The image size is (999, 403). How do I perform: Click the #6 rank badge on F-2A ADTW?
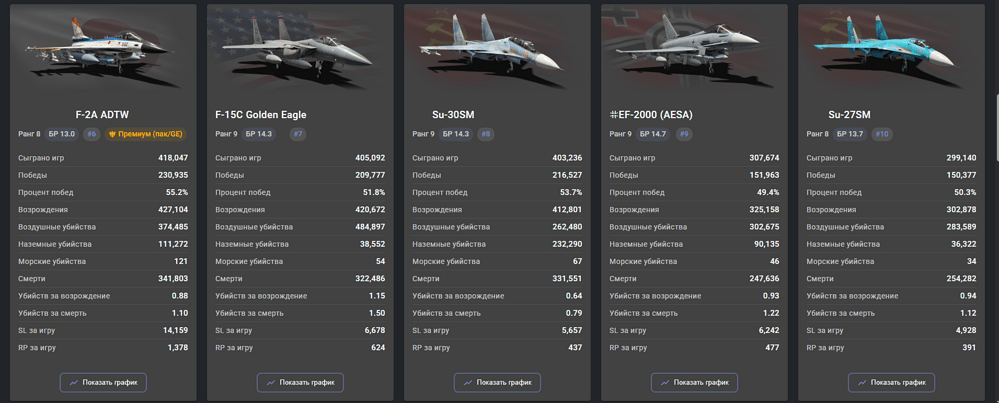(x=92, y=134)
